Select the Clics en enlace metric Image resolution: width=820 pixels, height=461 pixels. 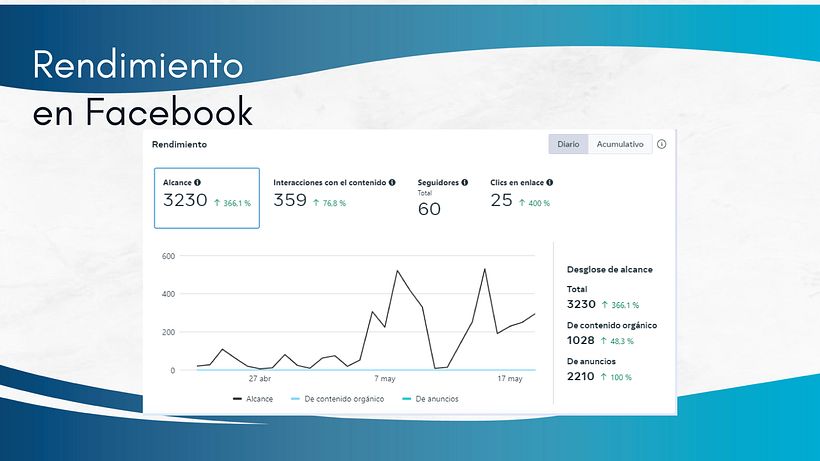521,194
